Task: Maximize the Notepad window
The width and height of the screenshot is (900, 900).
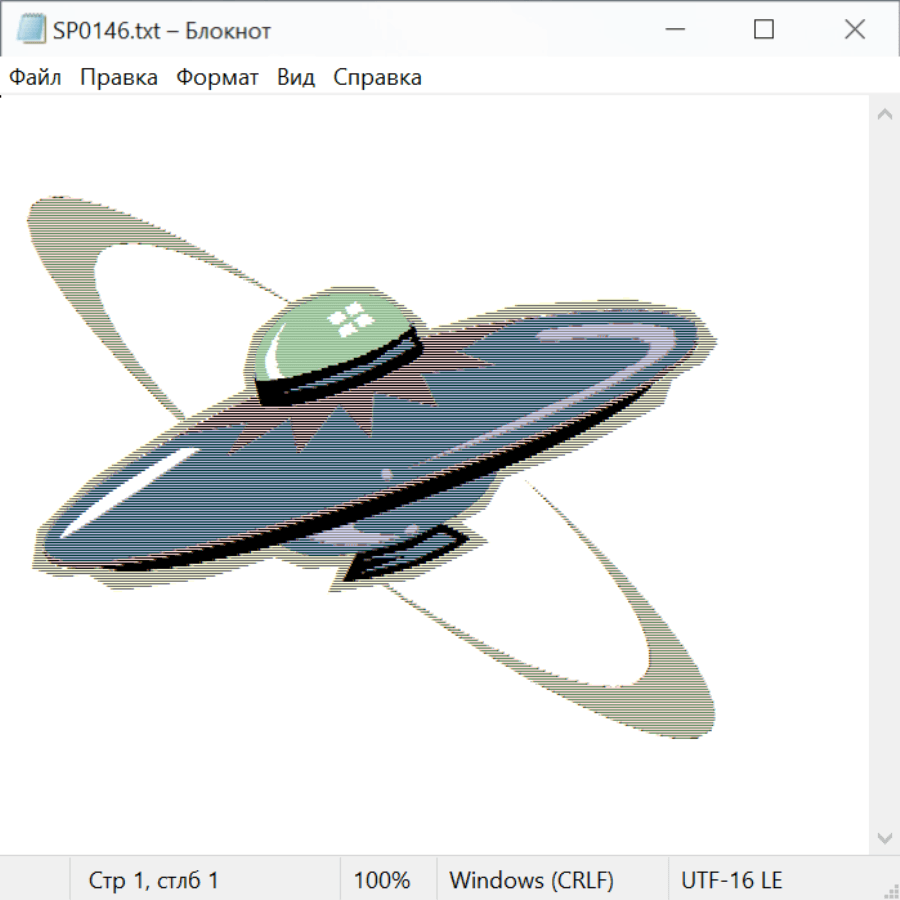Action: point(764,30)
